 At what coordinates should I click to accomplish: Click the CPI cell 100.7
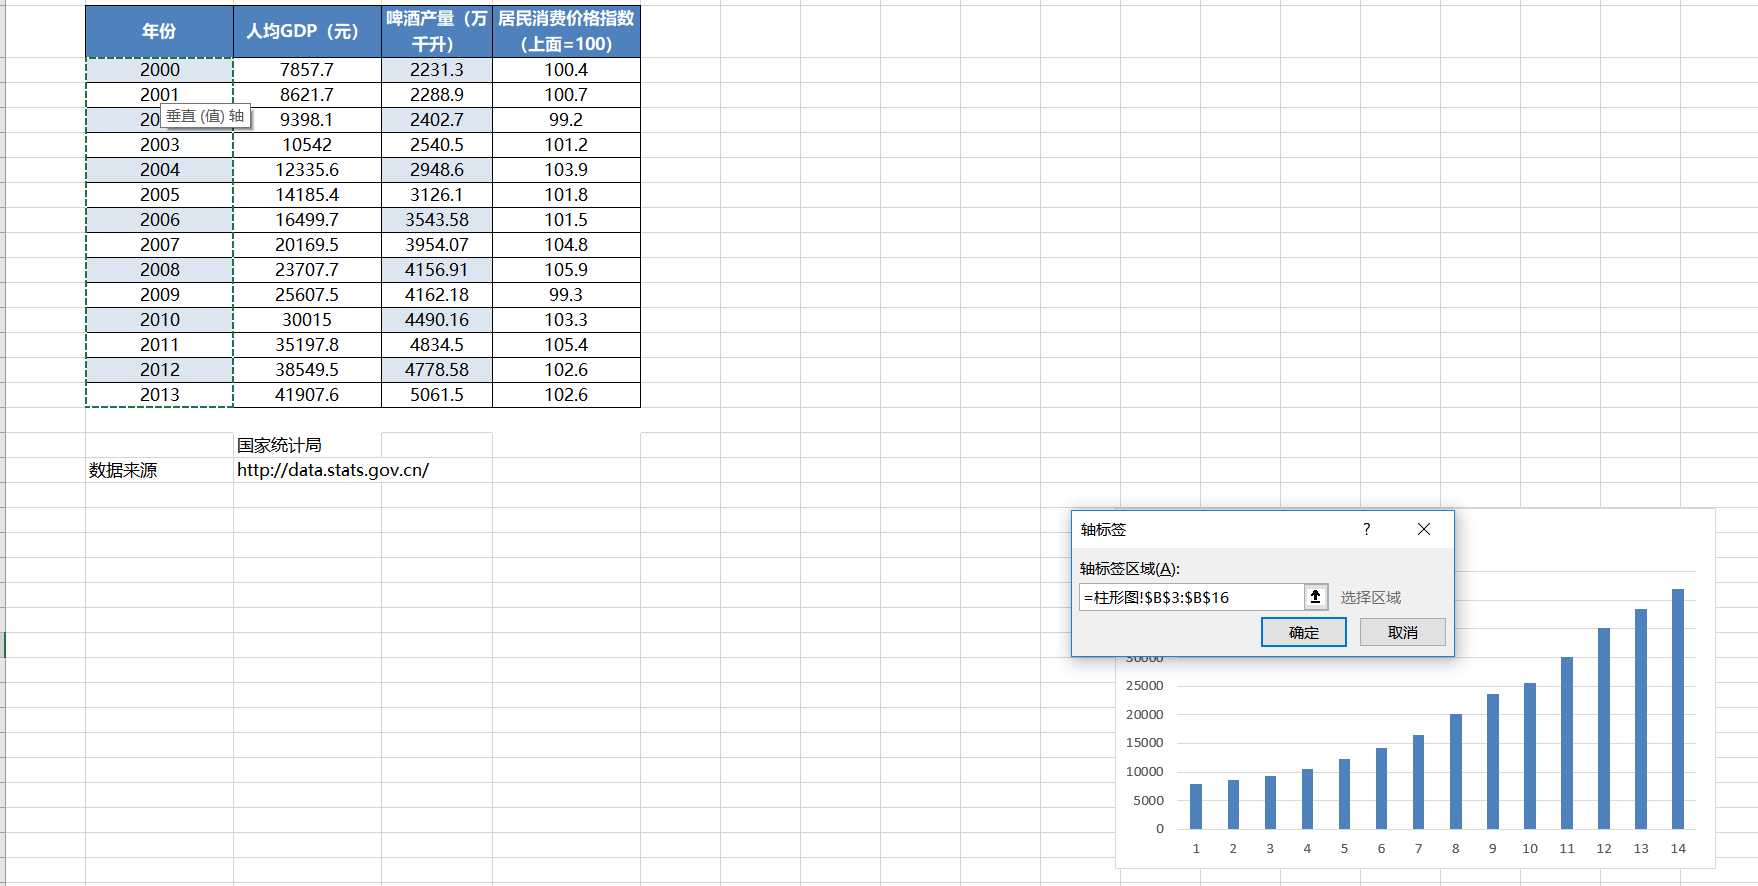(566, 95)
